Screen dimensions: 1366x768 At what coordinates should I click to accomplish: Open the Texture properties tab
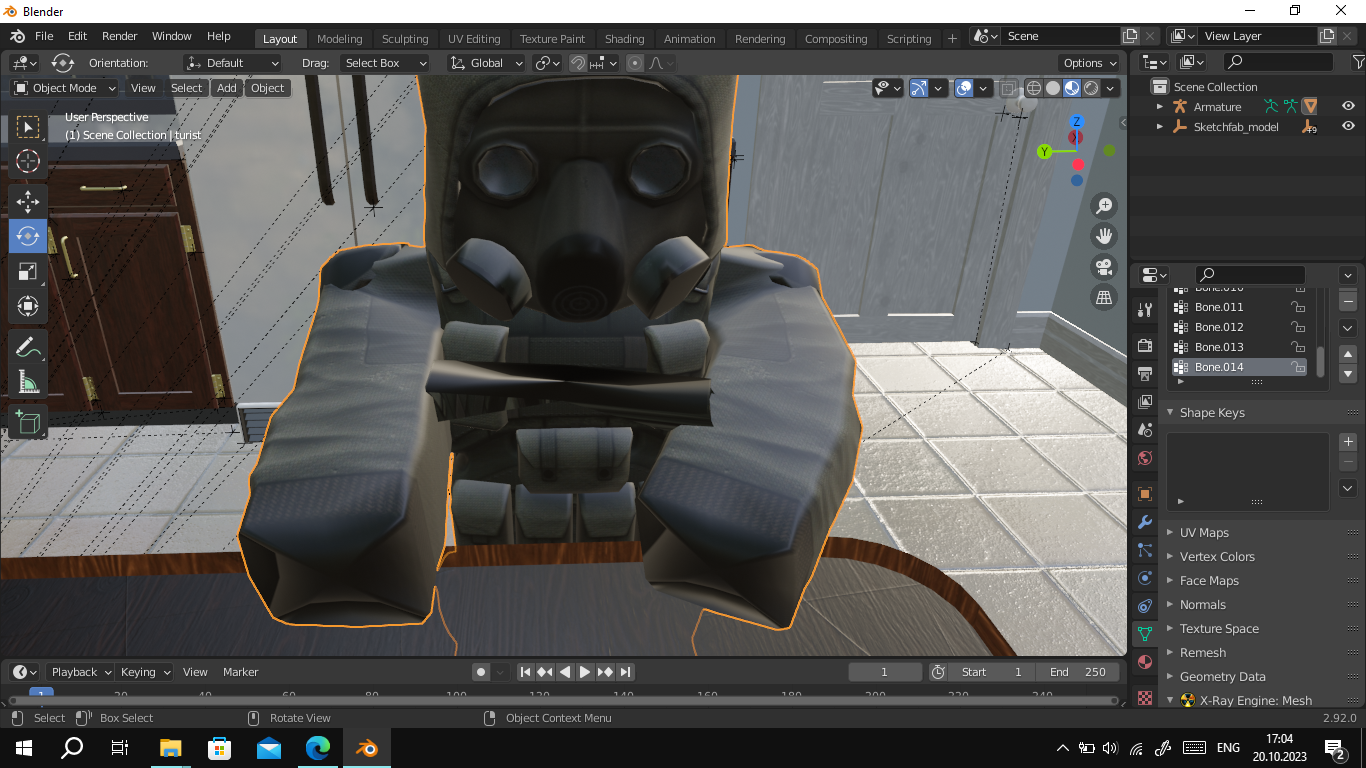point(1145,697)
